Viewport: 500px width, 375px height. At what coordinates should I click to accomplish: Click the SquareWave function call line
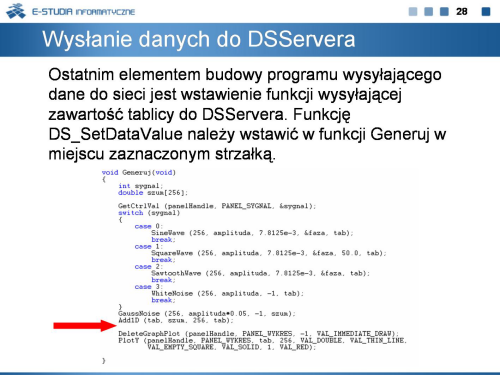tap(269, 253)
